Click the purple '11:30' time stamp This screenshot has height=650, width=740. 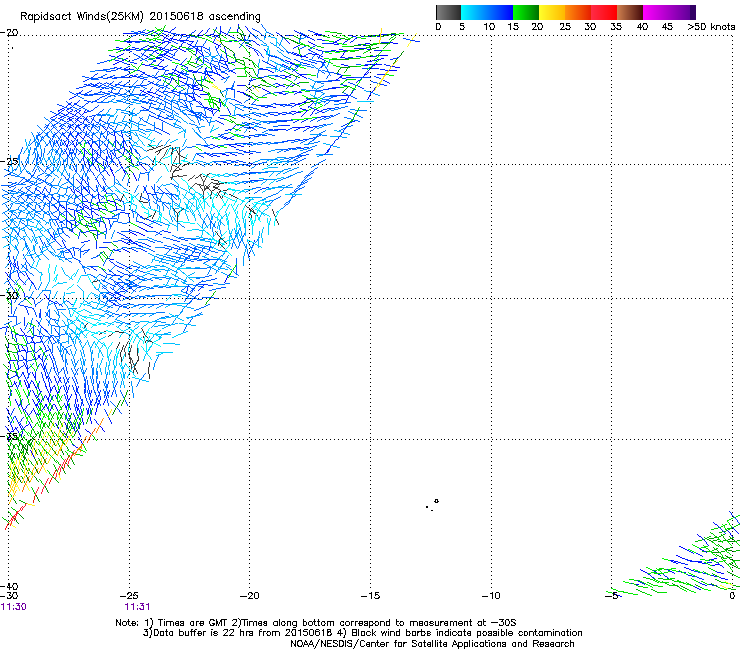(x=14, y=607)
